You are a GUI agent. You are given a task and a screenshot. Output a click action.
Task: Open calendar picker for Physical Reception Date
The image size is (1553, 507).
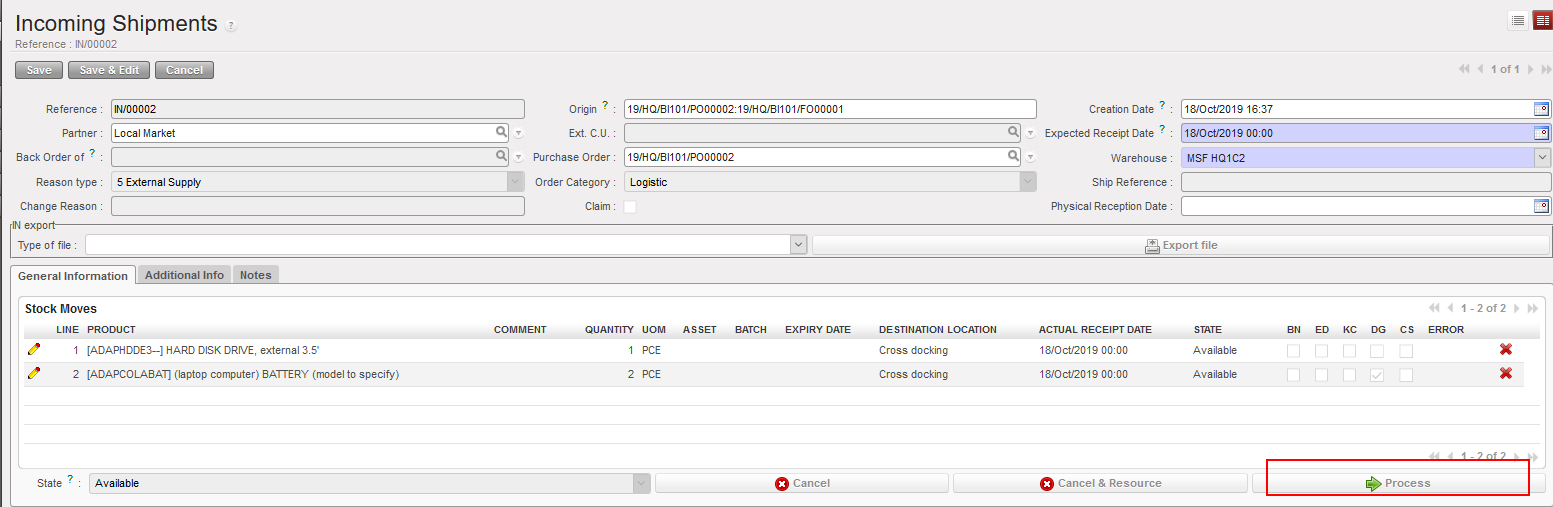point(1541,206)
